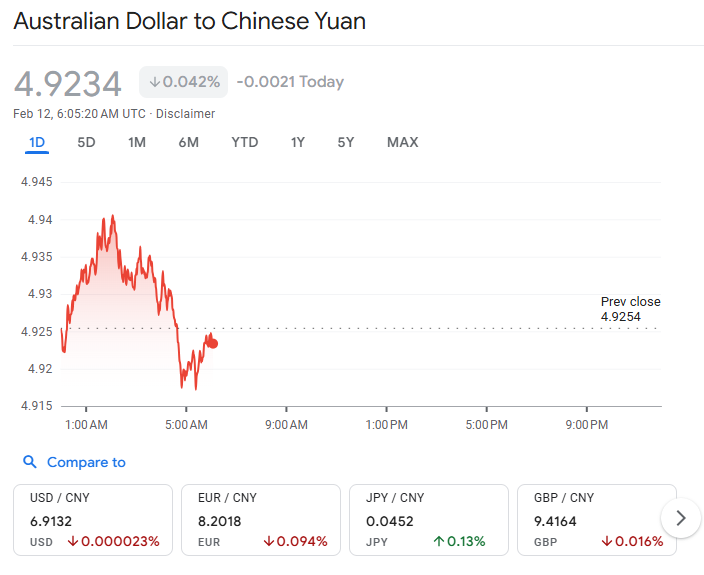This screenshot has width=704, height=575.
Task: Open the USD / CNY comparison card
Action: coord(93,520)
